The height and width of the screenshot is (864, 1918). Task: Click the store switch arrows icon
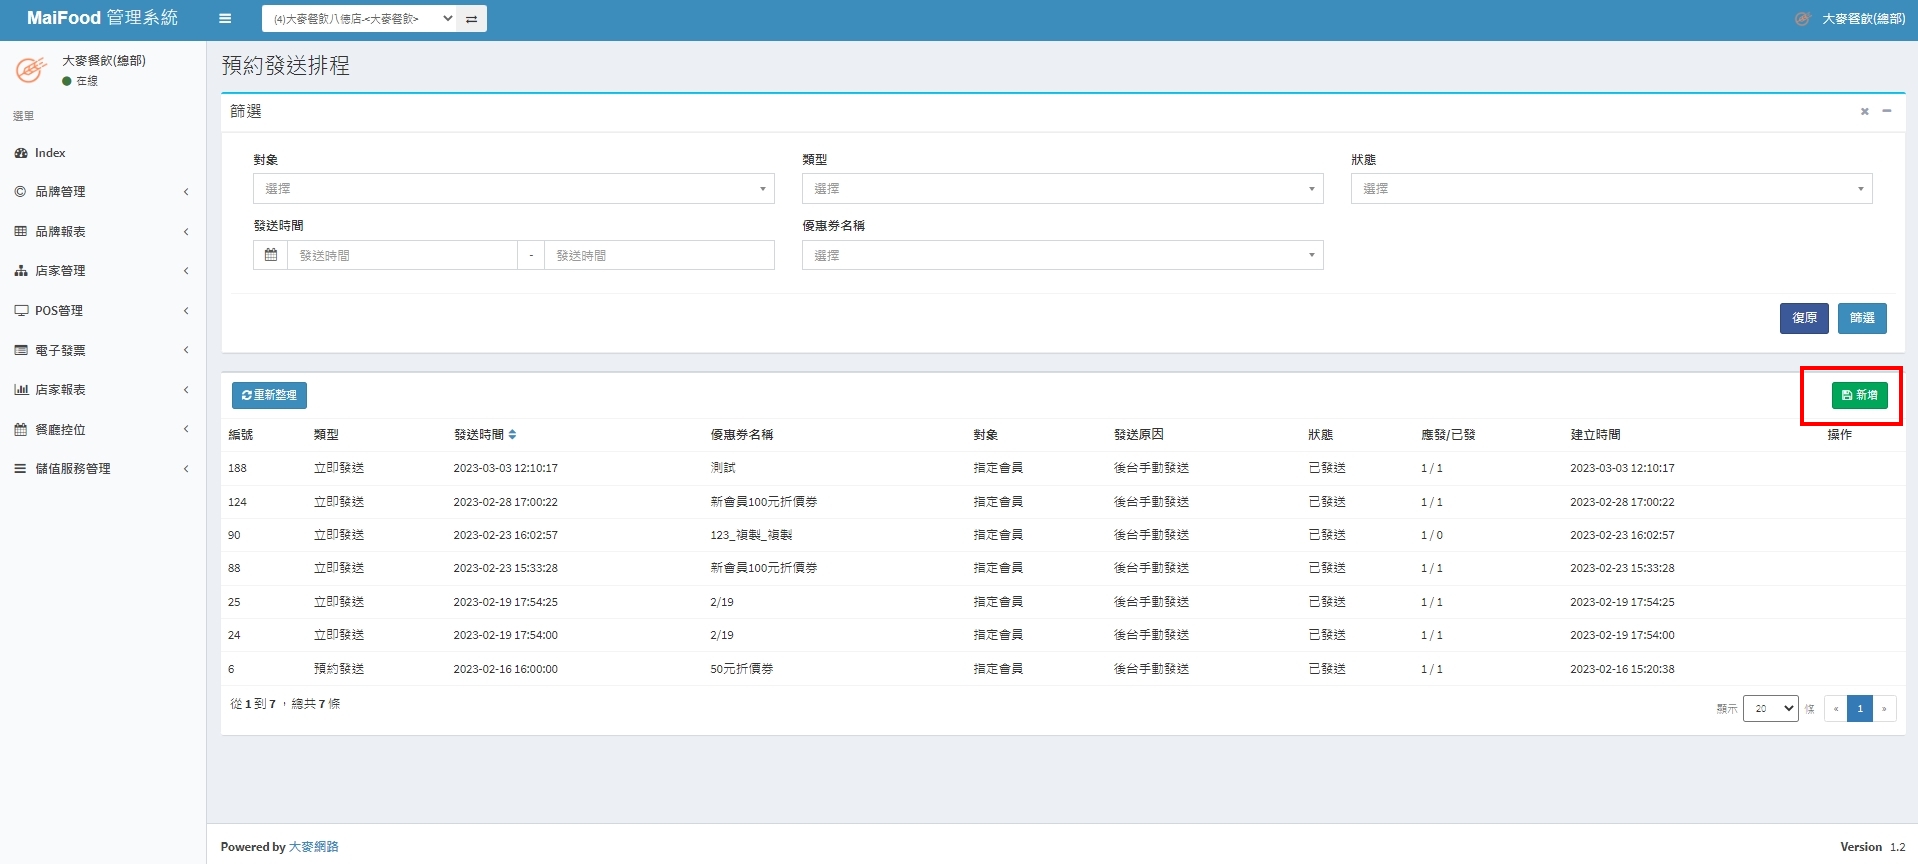click(471, 19)
